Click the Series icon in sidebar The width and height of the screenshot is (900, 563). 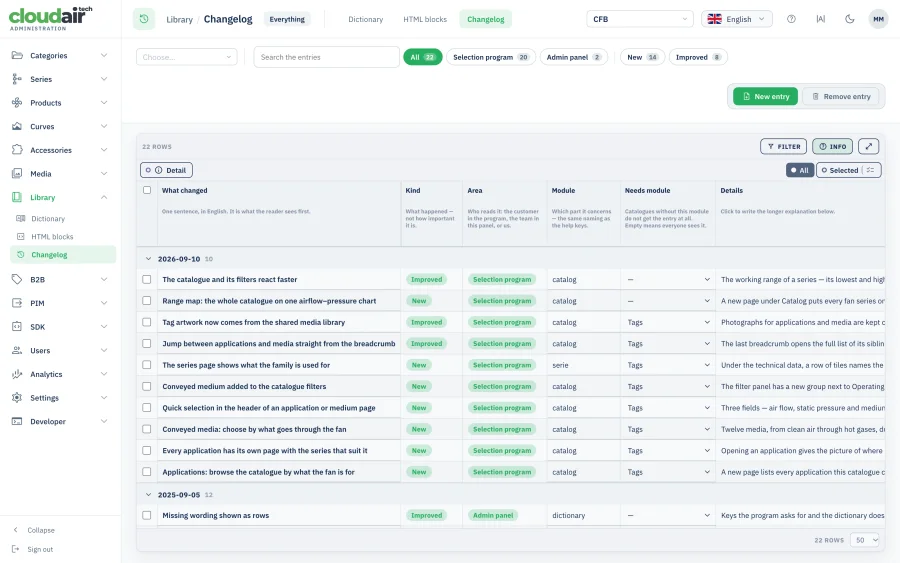pyautogui.click(x=17, y=79)
